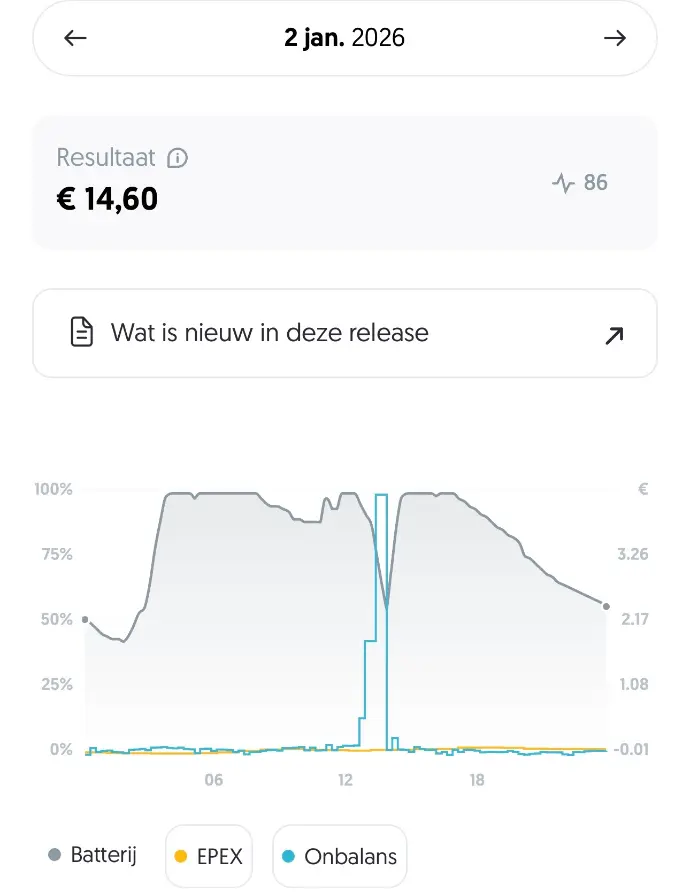
Task: Click the blue Onbalans legend dot
Action: tap(288, 856)
